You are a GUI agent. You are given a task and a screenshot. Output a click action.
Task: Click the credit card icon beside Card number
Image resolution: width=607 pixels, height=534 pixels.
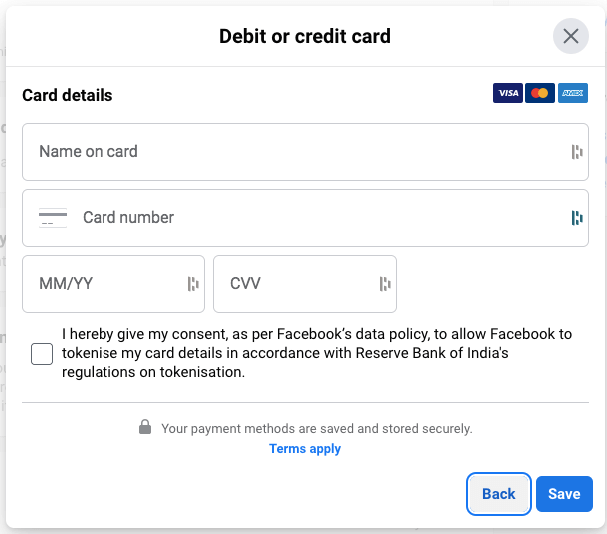(x=53, y=218)
